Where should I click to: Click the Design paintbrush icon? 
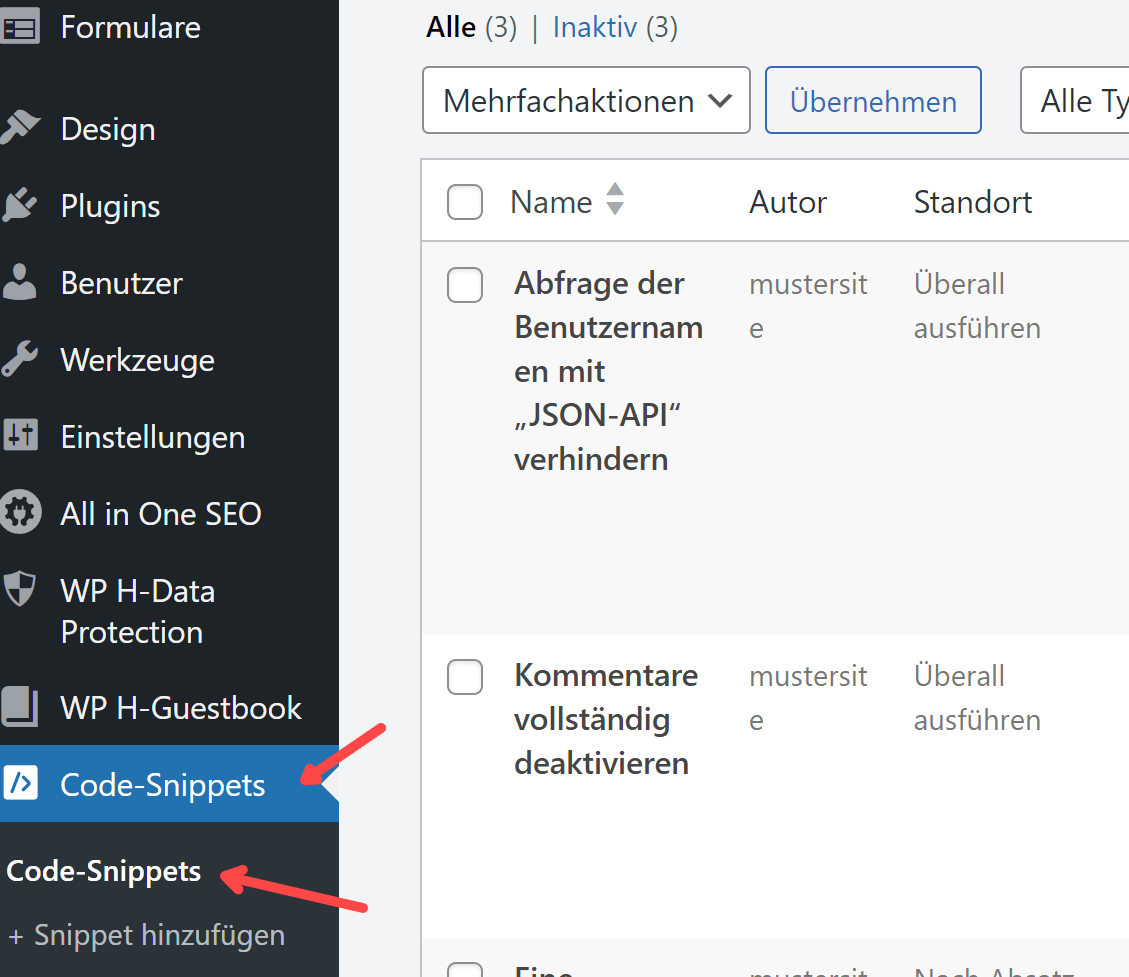[x=20, y=129]
